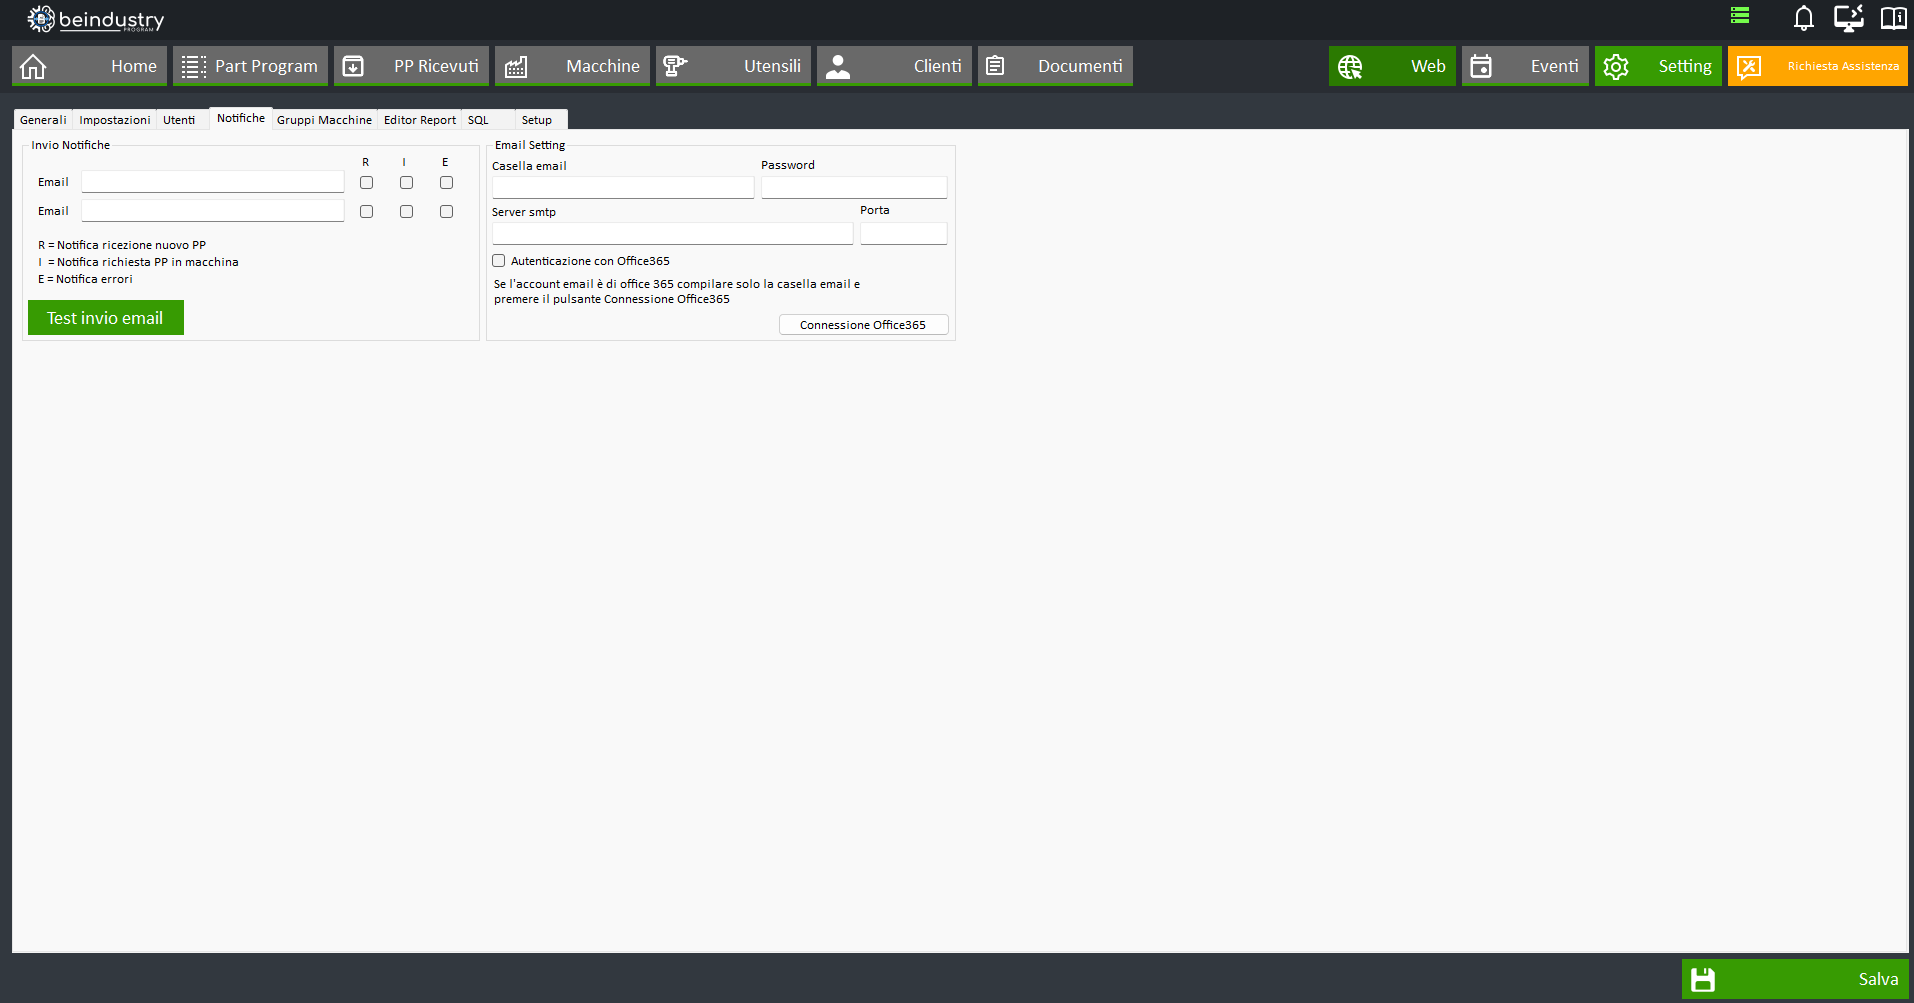Select the Editor Report tab
1914x1003 pixels.
point(420,119)
